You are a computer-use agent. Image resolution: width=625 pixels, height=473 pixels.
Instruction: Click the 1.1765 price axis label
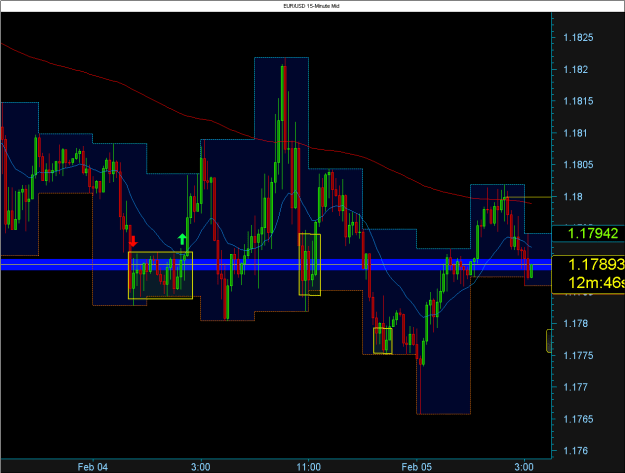pyautogui.click(x=578, y=419)
